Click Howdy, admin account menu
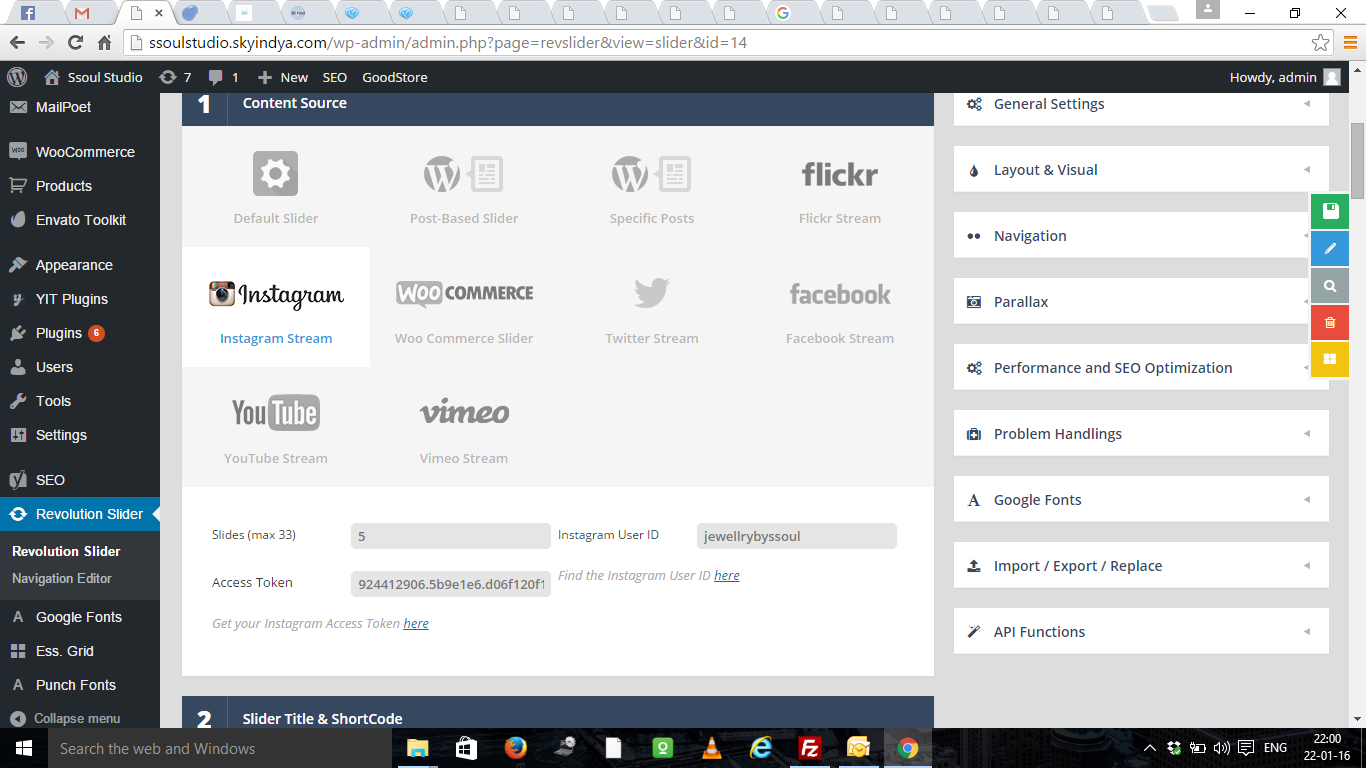1366x768 pixels. (1285, 77)
